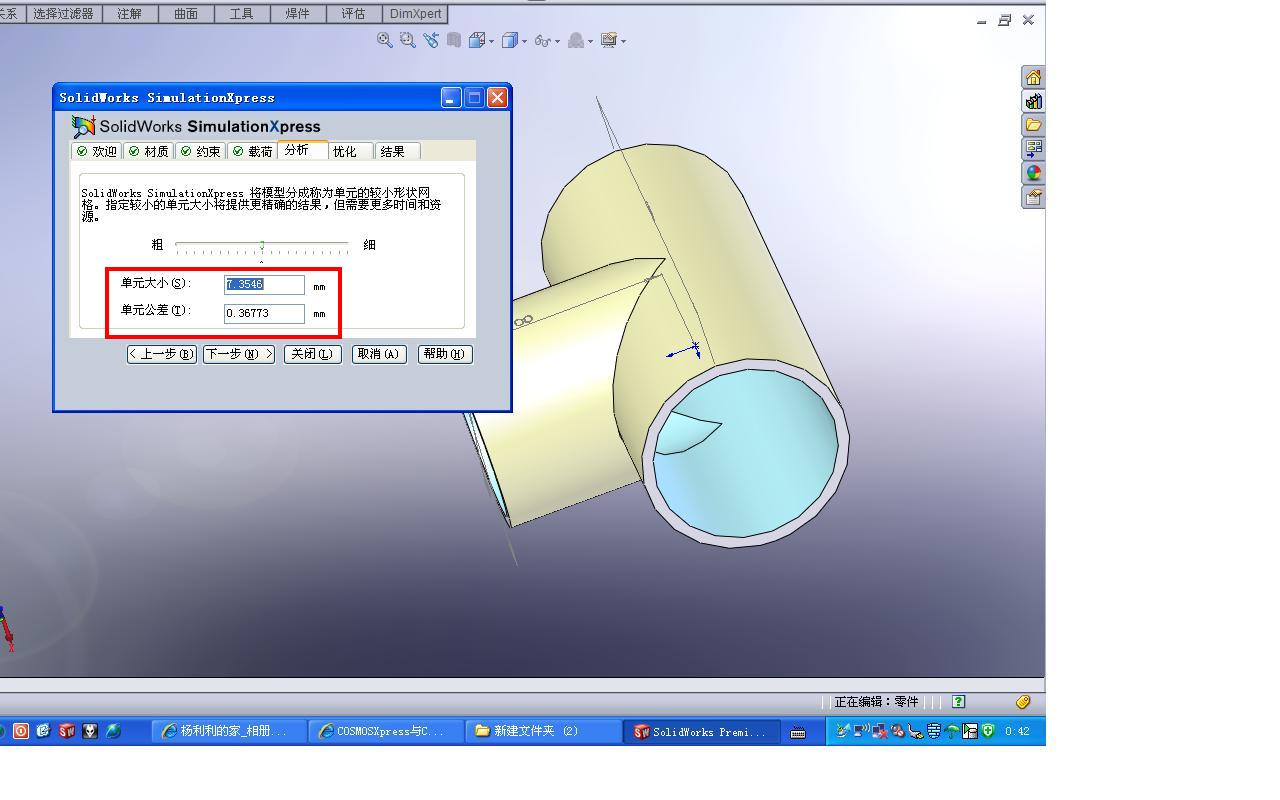
Task: Switch to the 载荷 tab
Action: click(x=253, y=151)
